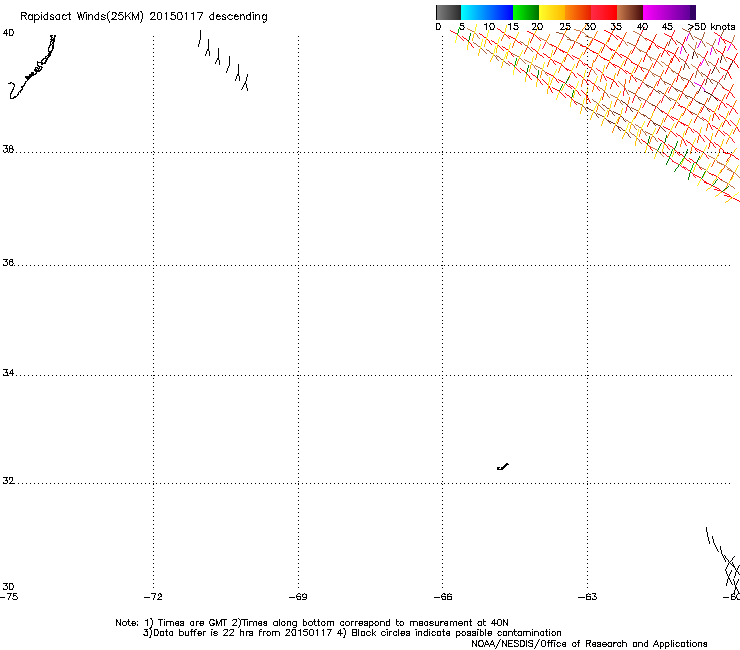
Task: Click the longitude label -63
Action: click(x=588, y=597)
